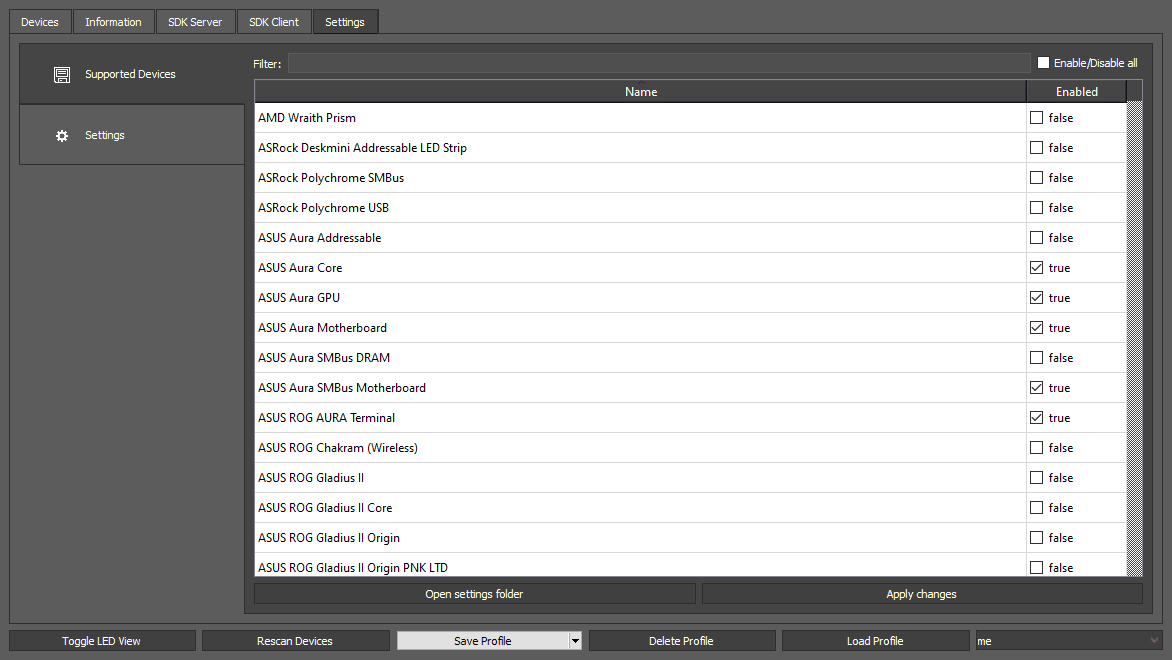
Task: Switch to the Information tab
Action: pos(113,22)
